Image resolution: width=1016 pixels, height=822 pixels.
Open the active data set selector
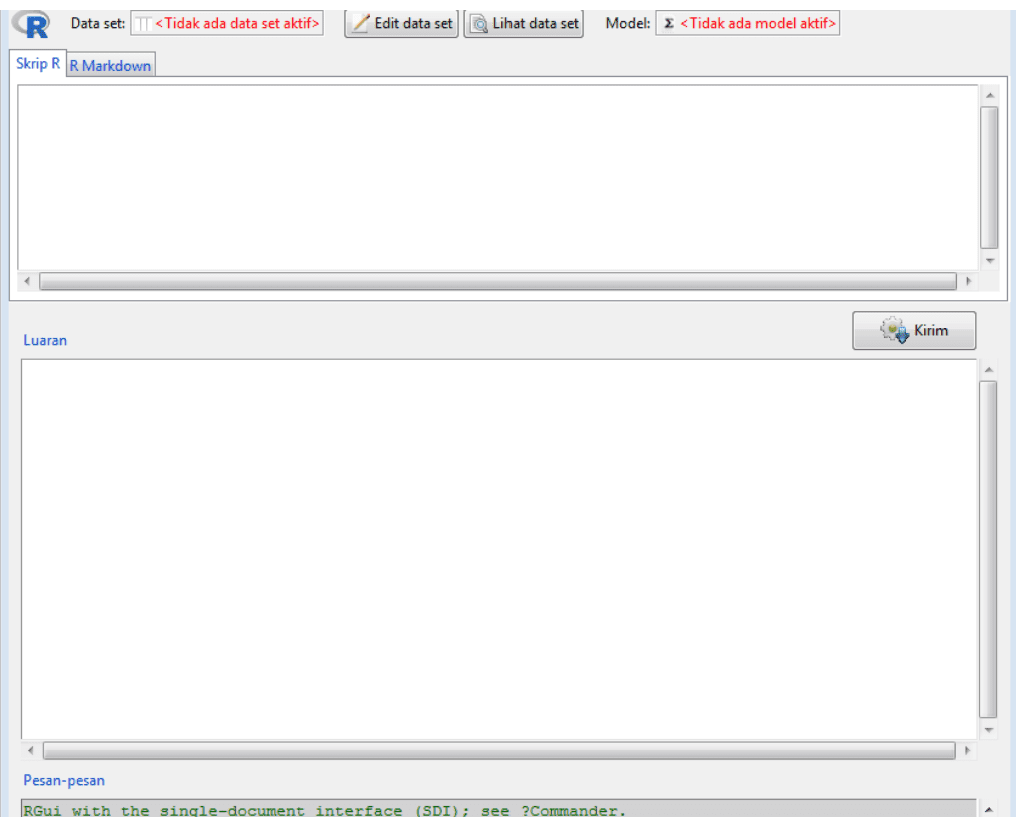click(x=227, y=23)
